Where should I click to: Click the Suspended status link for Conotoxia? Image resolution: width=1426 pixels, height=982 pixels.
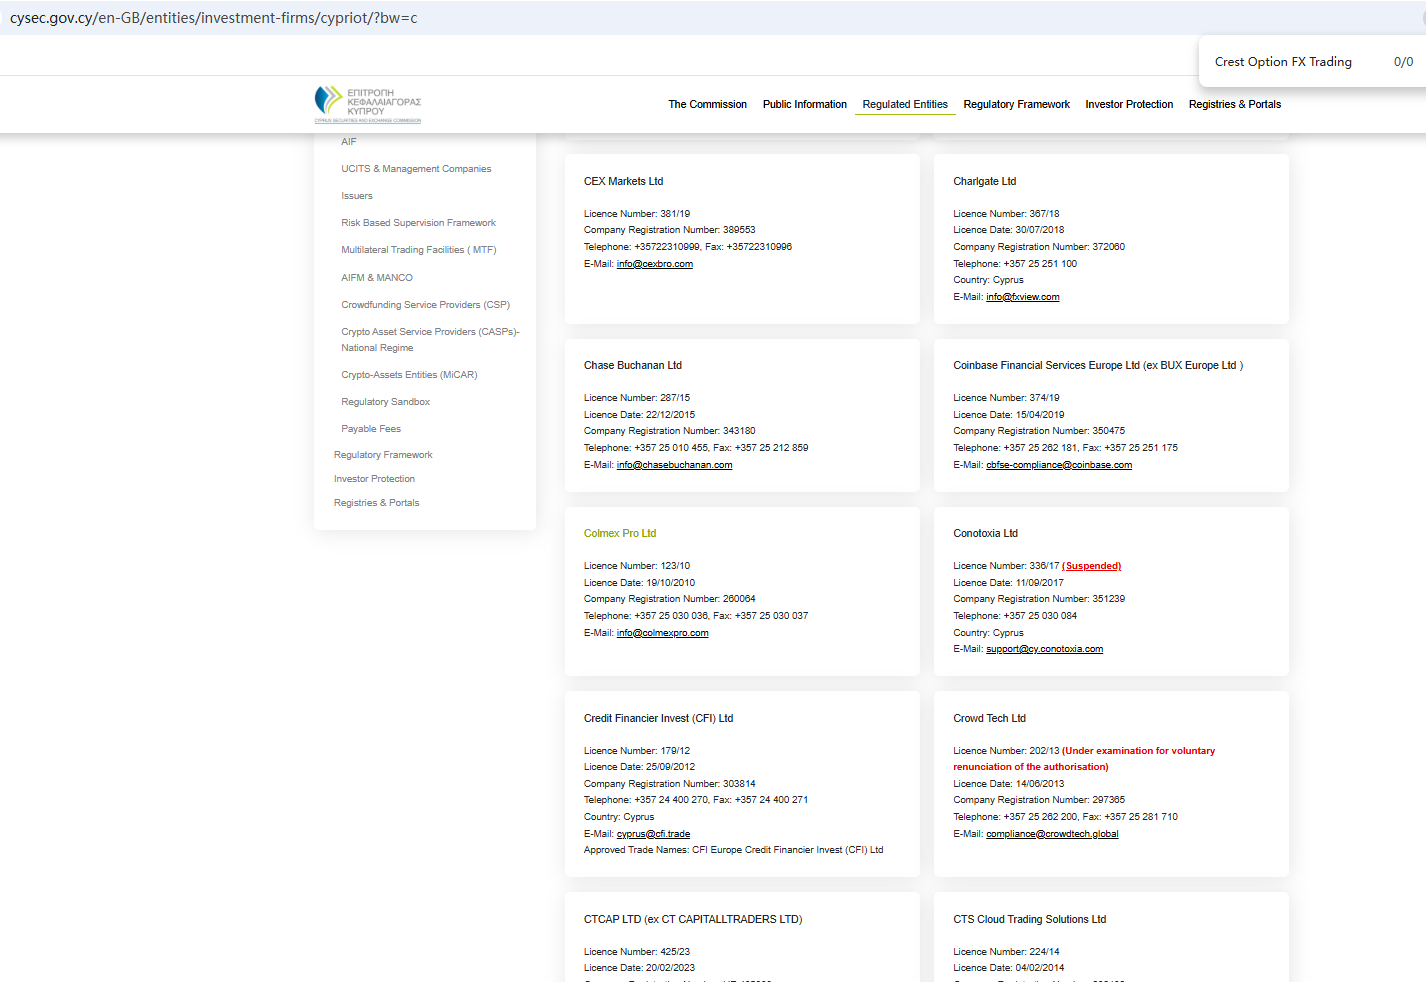[1091, 566]
